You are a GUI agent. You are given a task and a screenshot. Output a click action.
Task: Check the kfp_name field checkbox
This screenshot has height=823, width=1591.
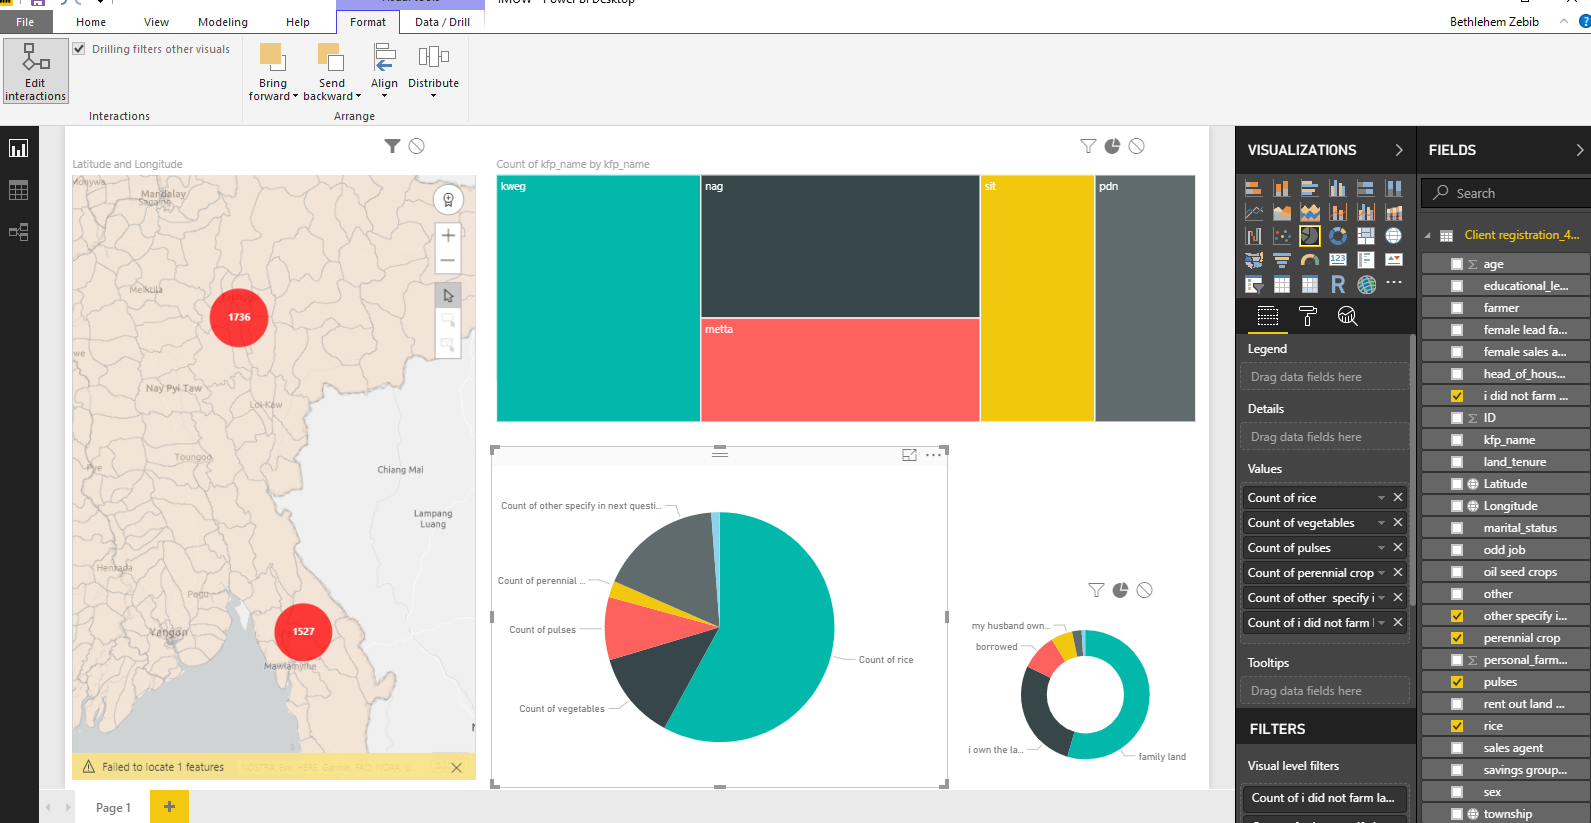pos(1457,440)
